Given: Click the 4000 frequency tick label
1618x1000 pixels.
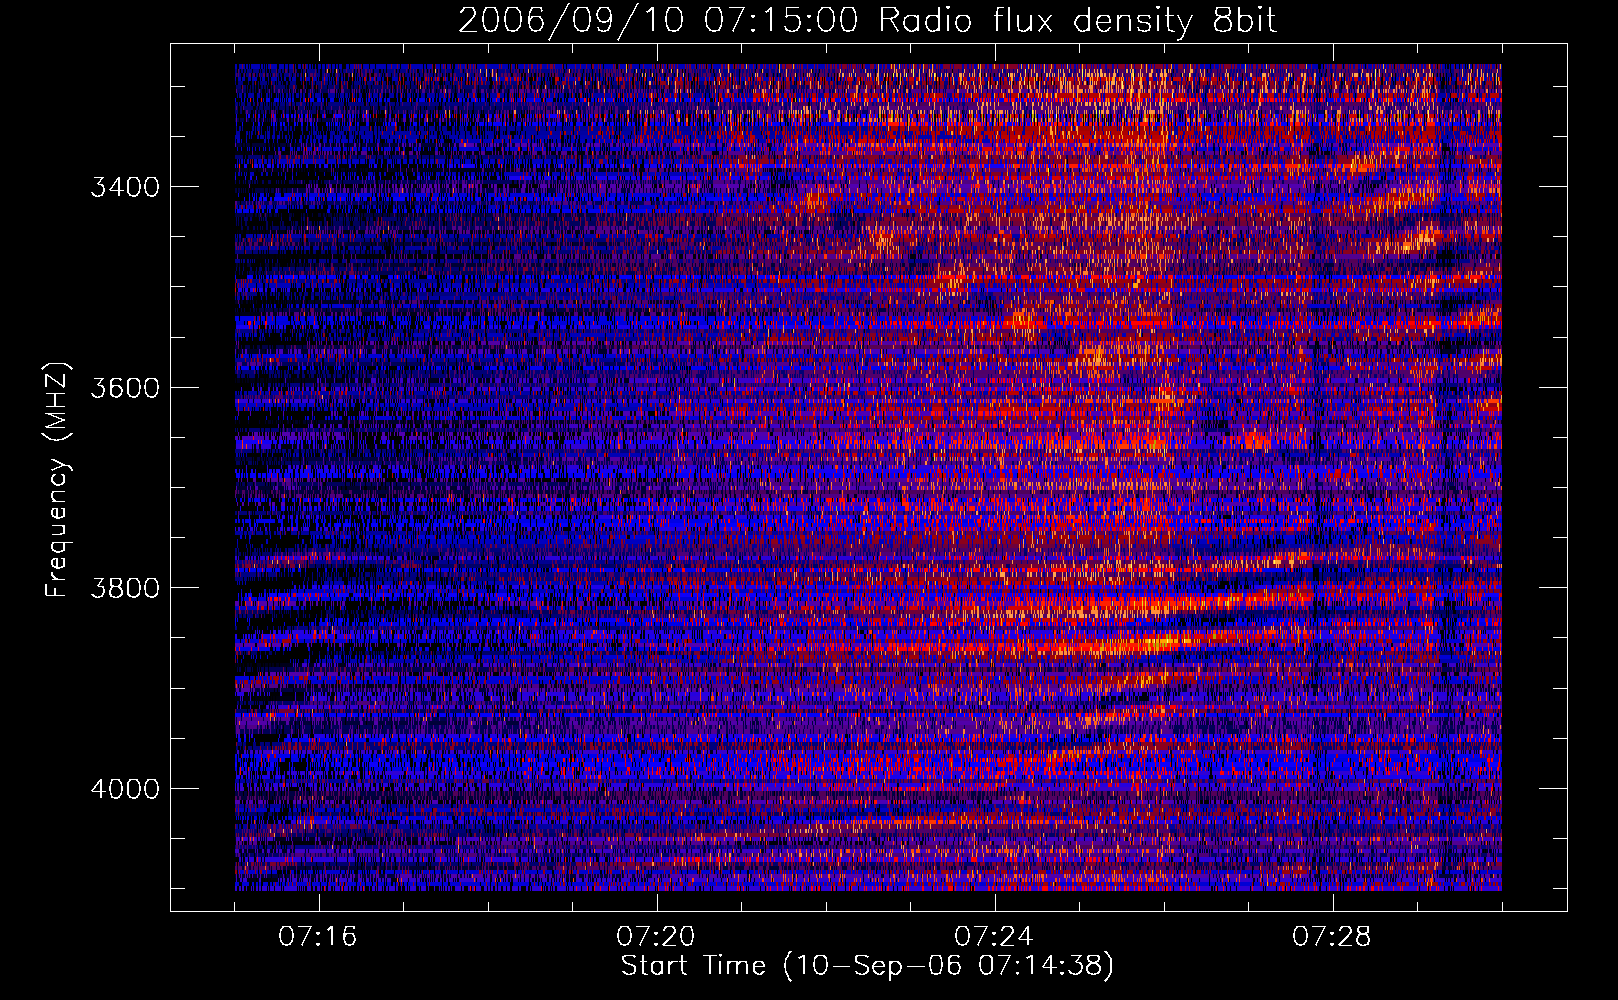Looking at the screenshot, I should tap(125, 788).
